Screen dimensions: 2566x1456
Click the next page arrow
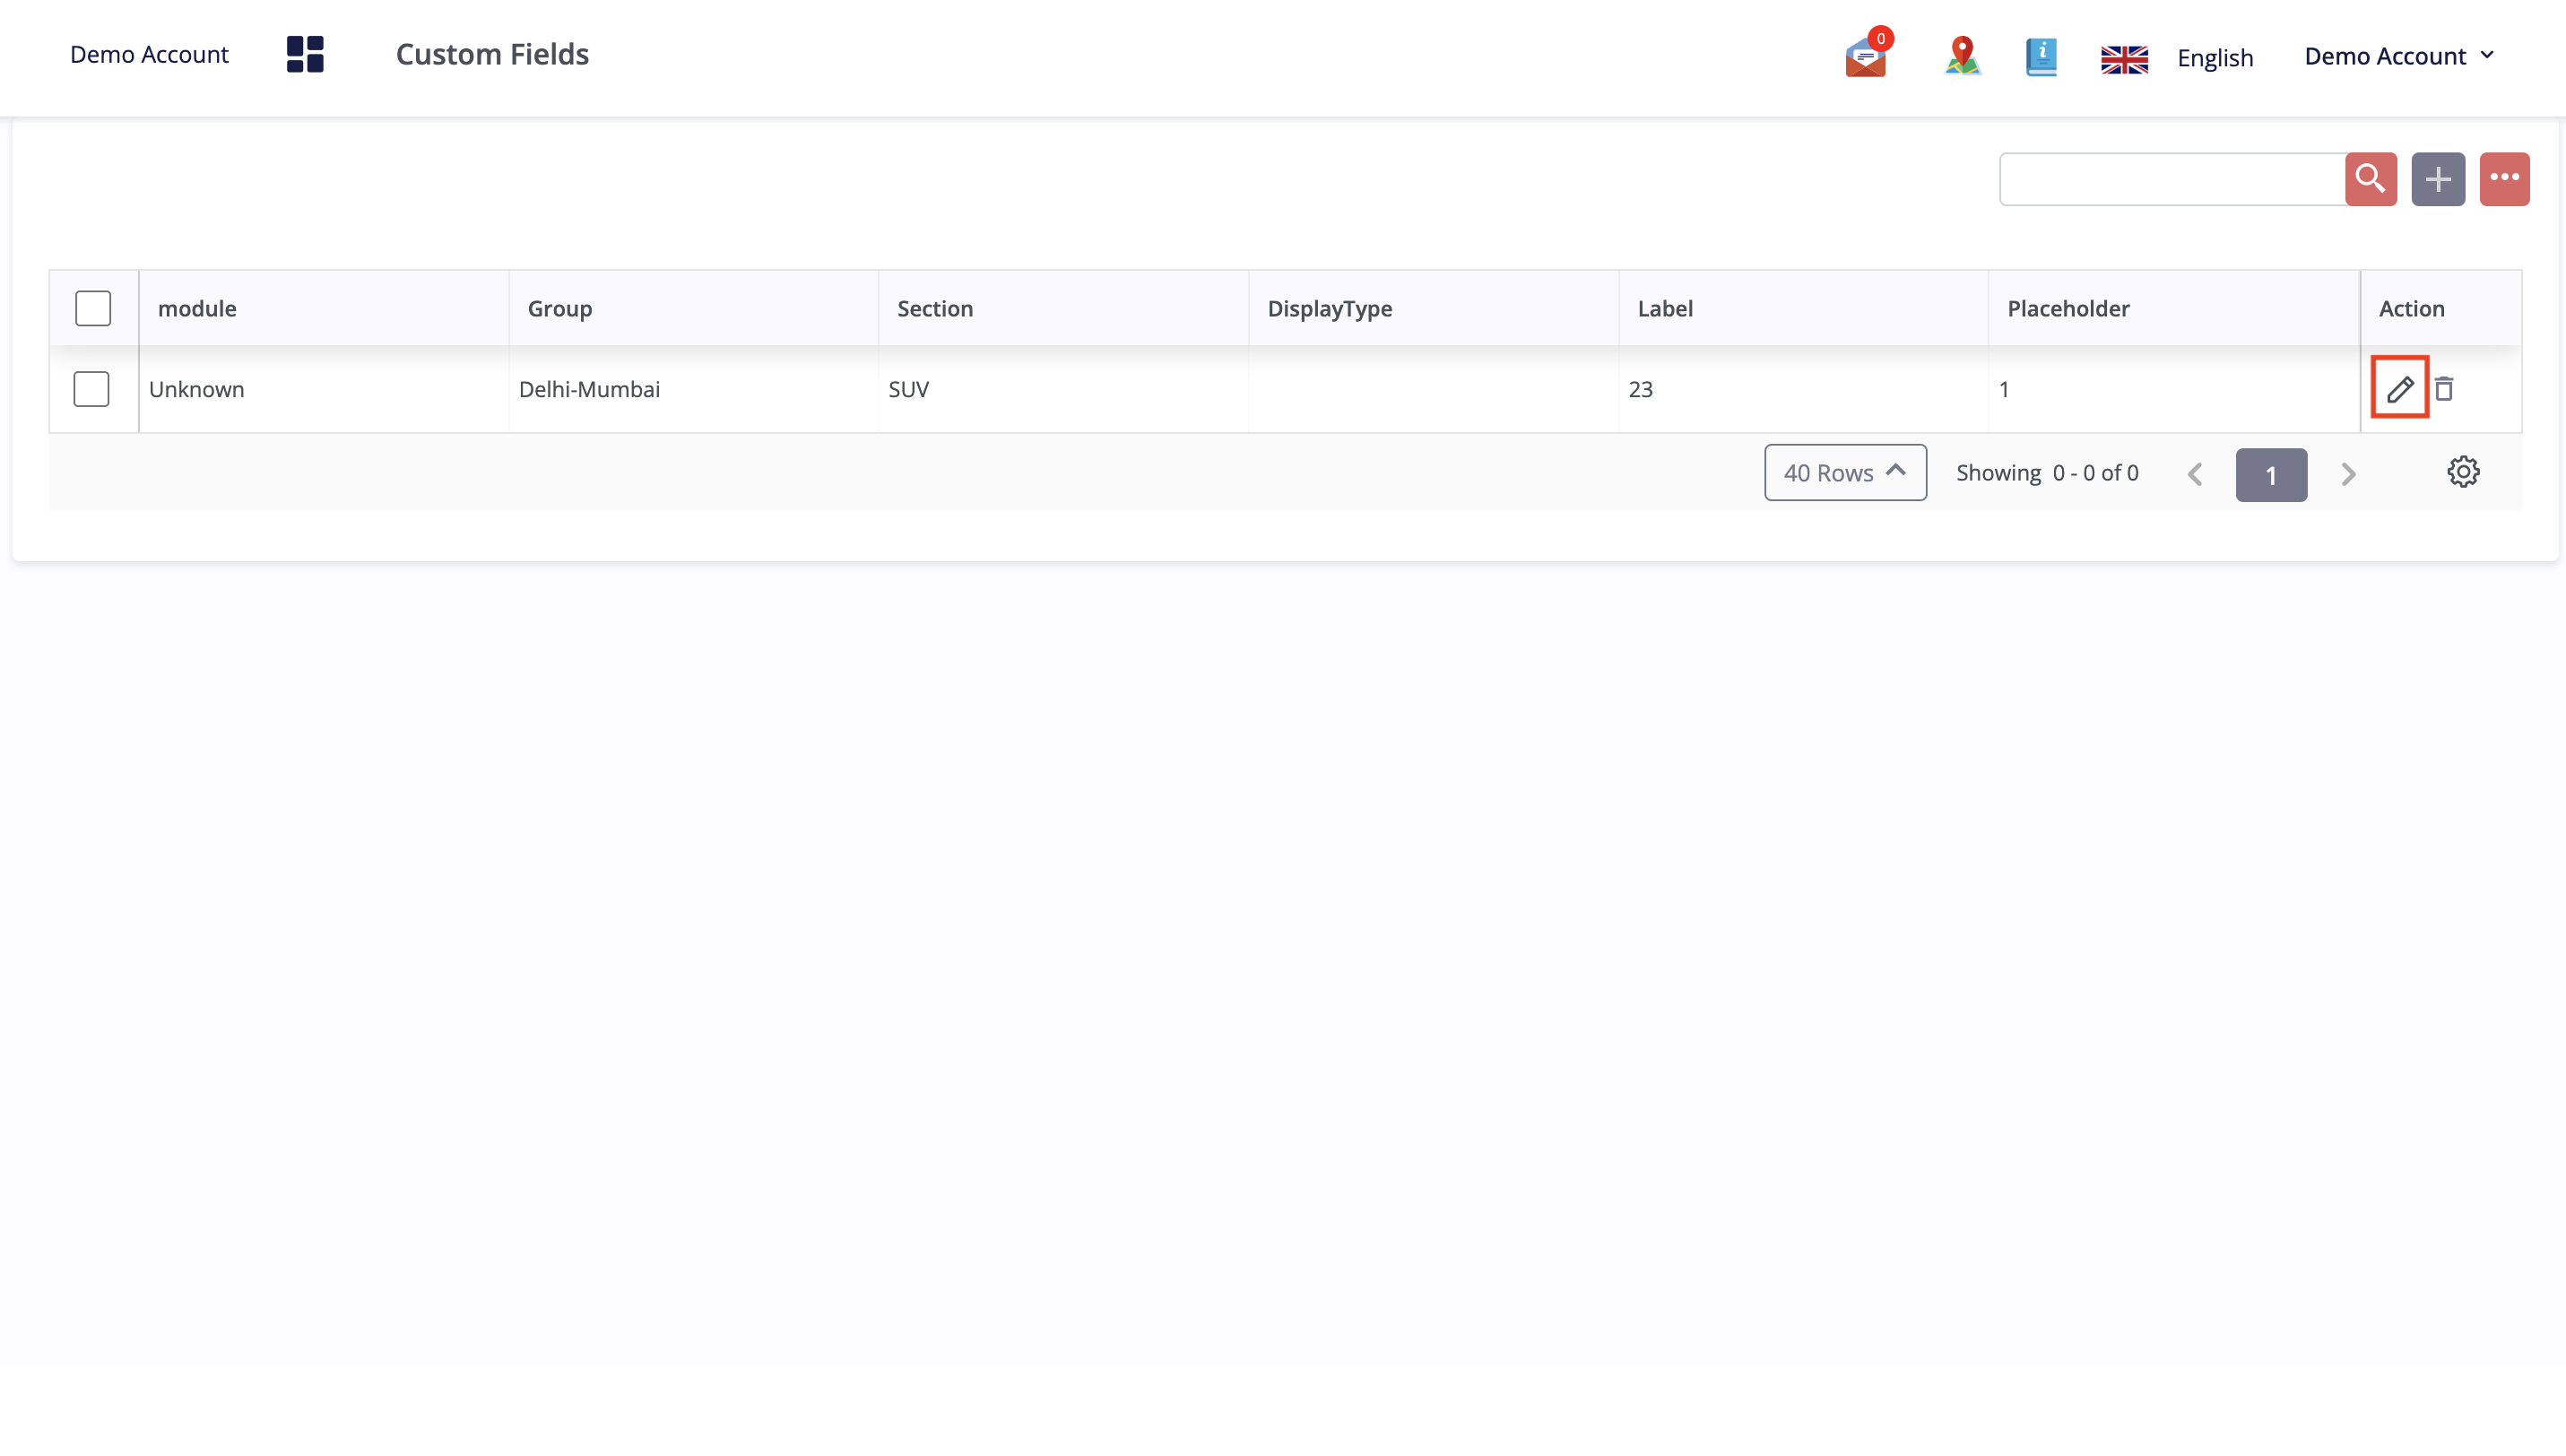click(2348, 474)
